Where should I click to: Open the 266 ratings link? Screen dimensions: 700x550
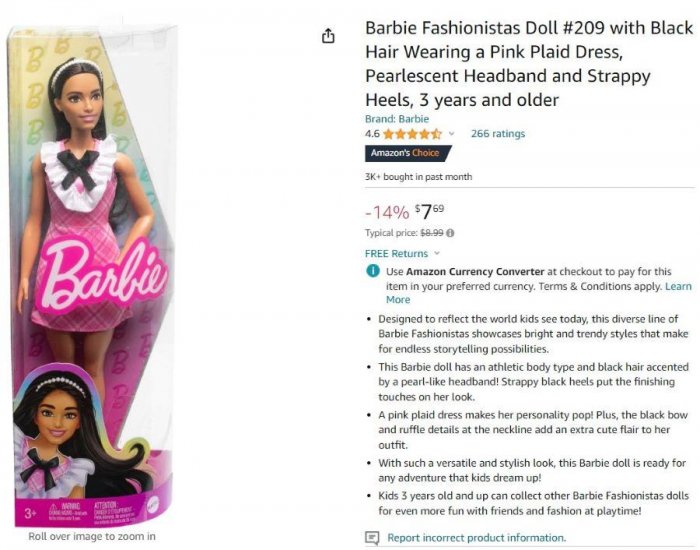pyautogui.click(x=498, y=133)
